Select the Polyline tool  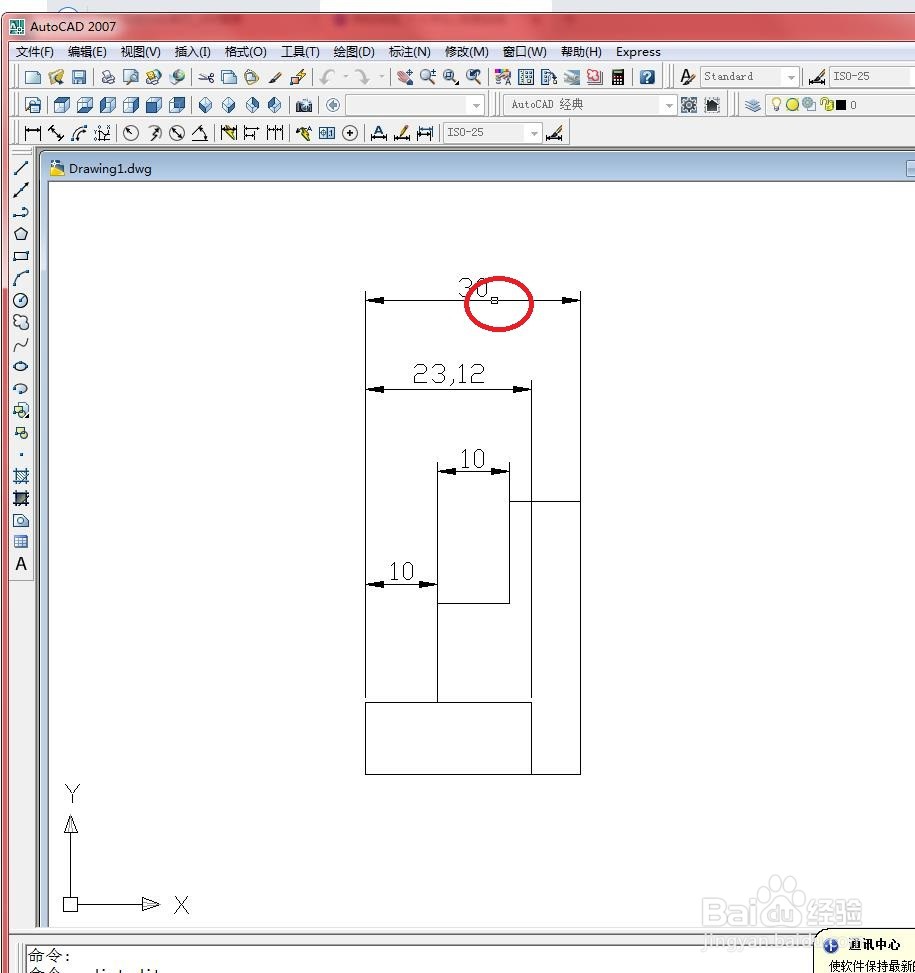point(20,212)
